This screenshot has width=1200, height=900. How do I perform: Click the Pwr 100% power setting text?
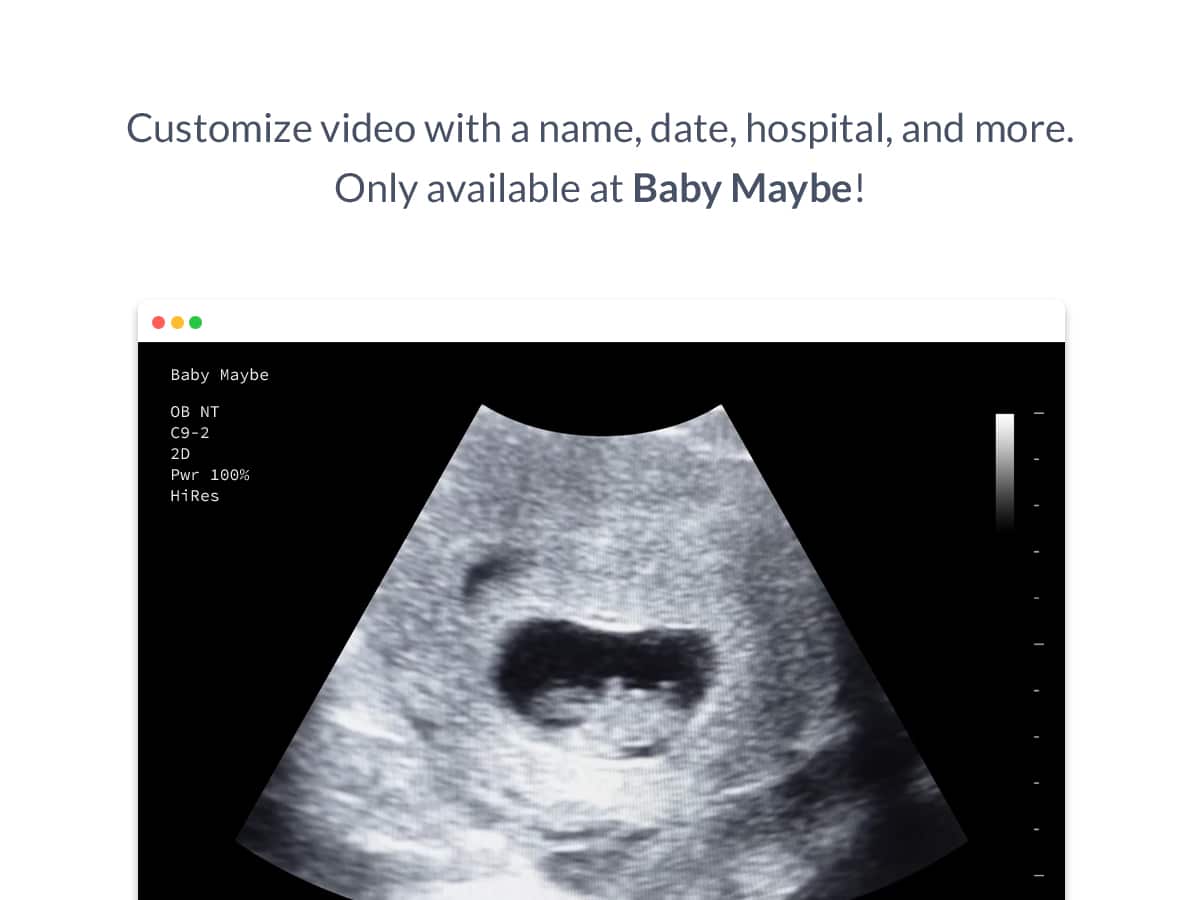click(209, 475)
